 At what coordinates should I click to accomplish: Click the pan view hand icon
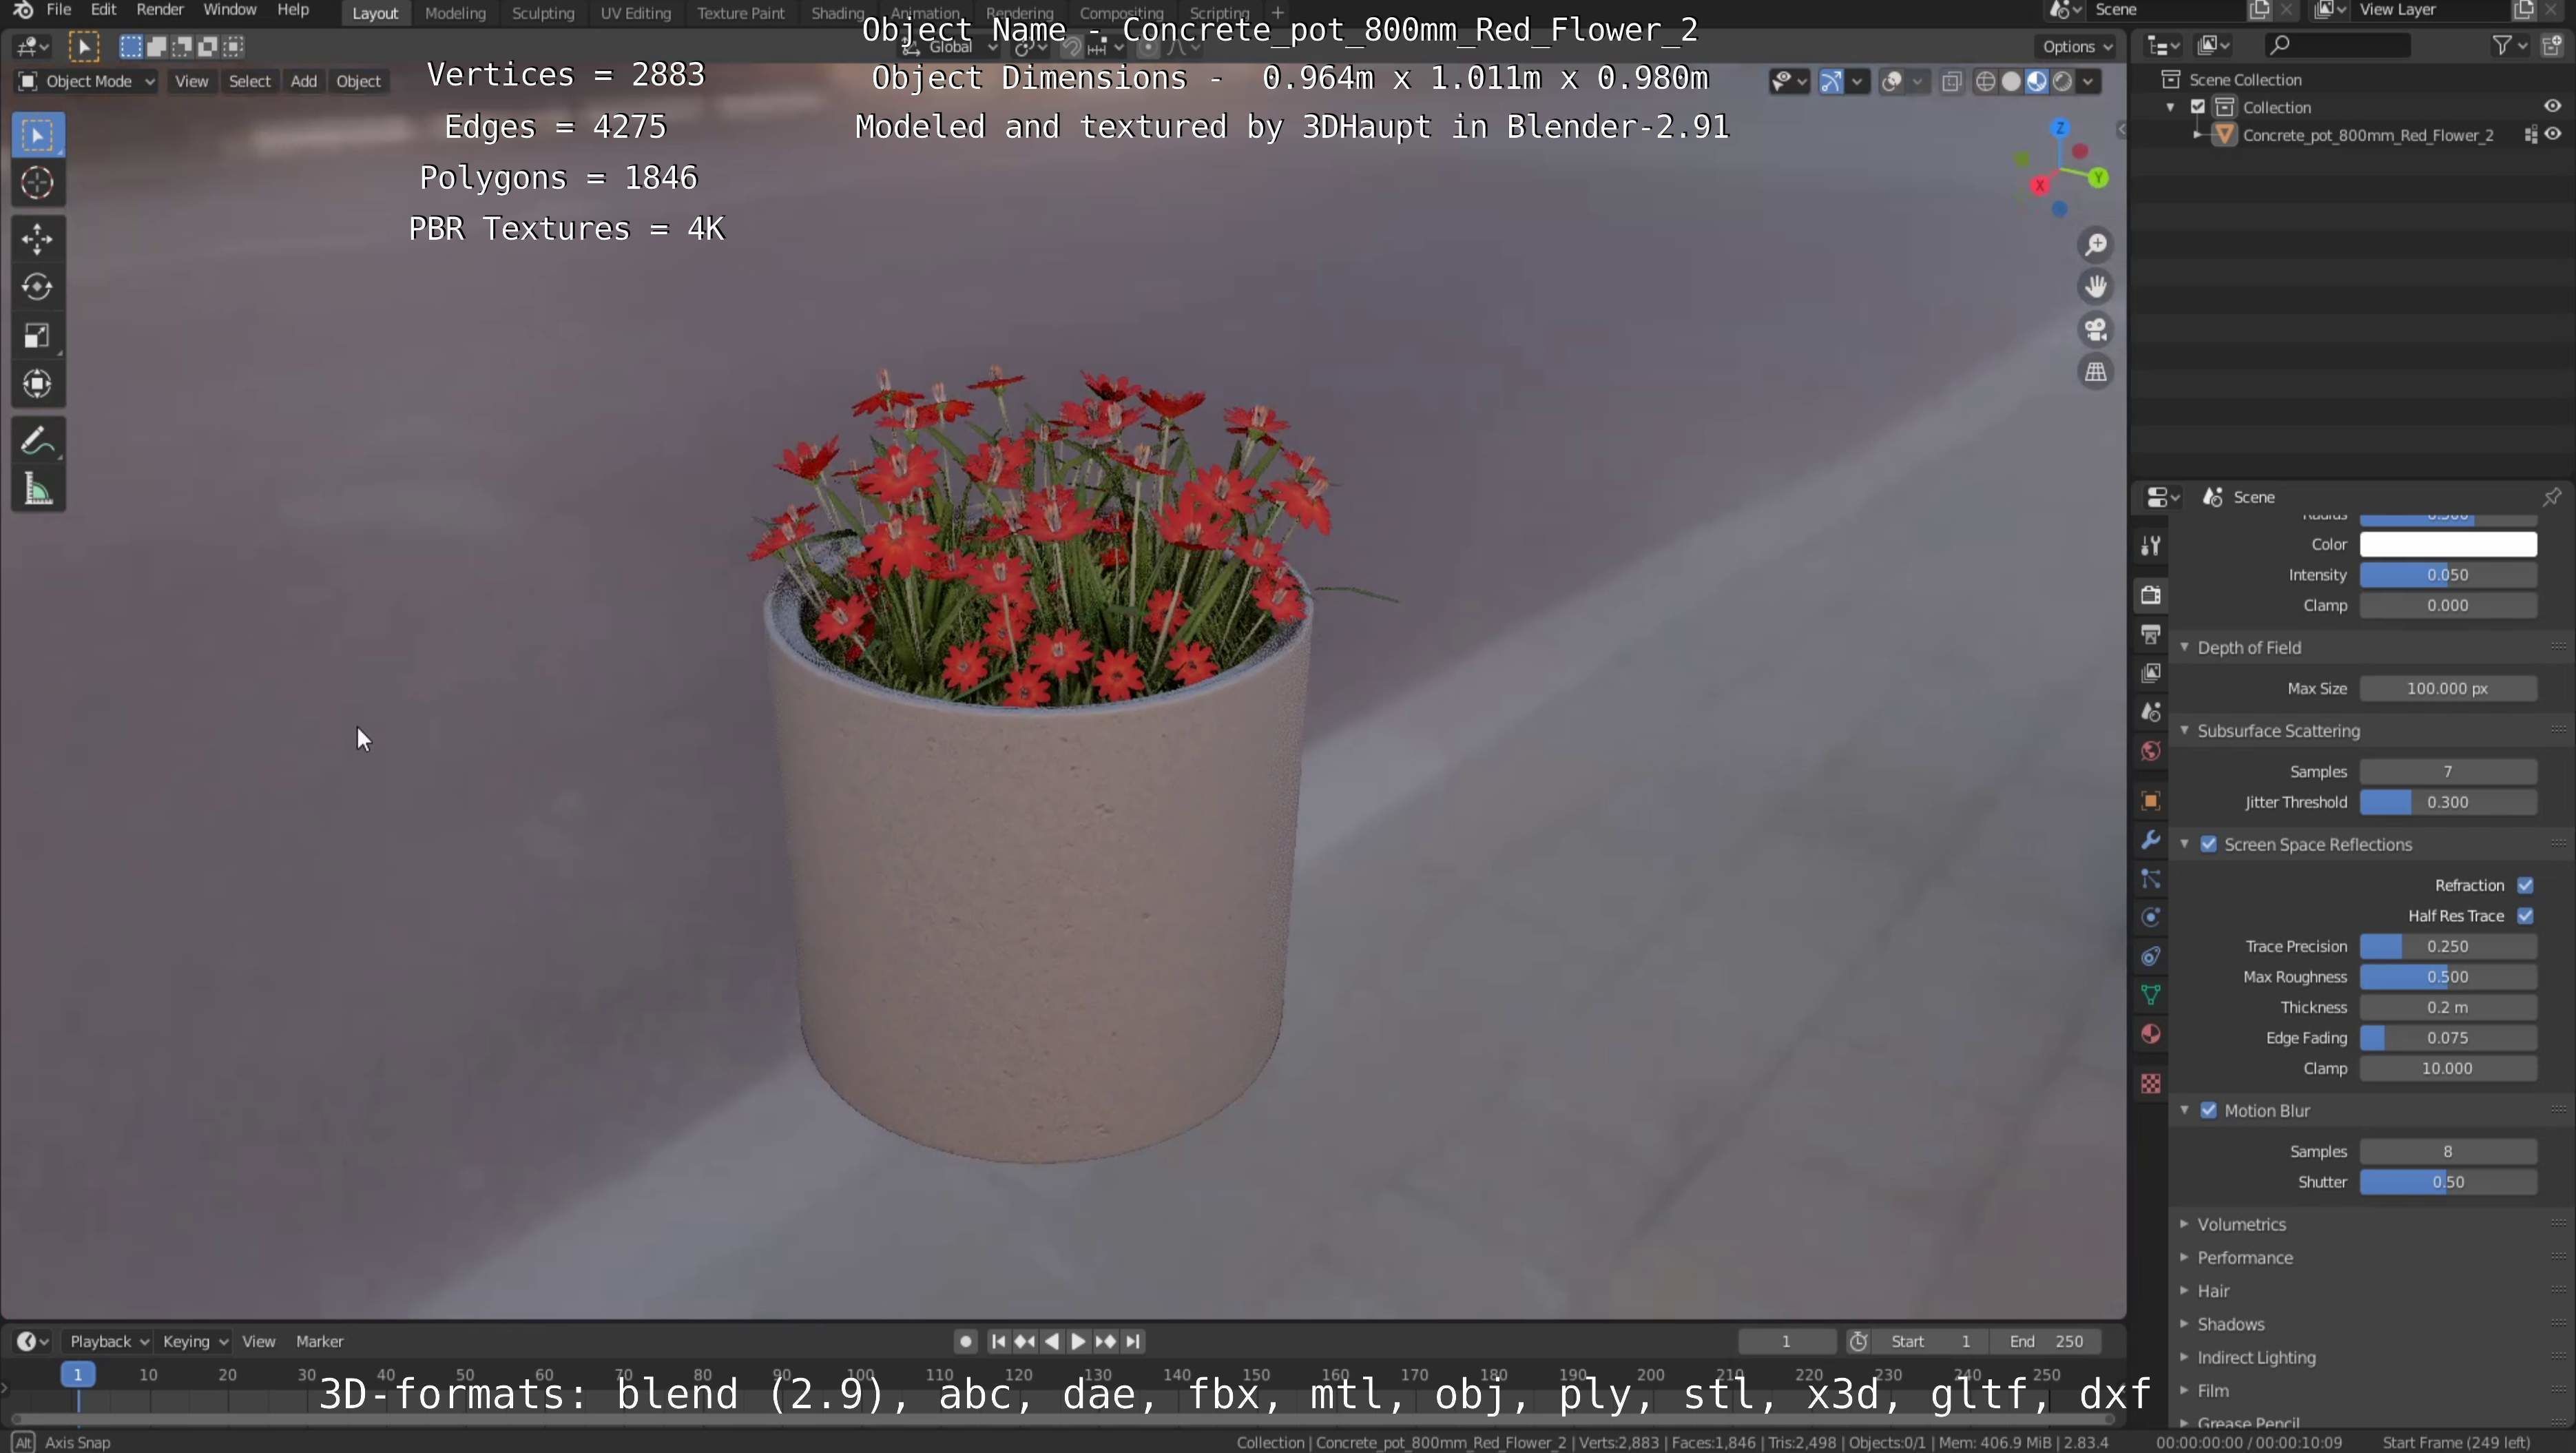tap(2095, 287)
